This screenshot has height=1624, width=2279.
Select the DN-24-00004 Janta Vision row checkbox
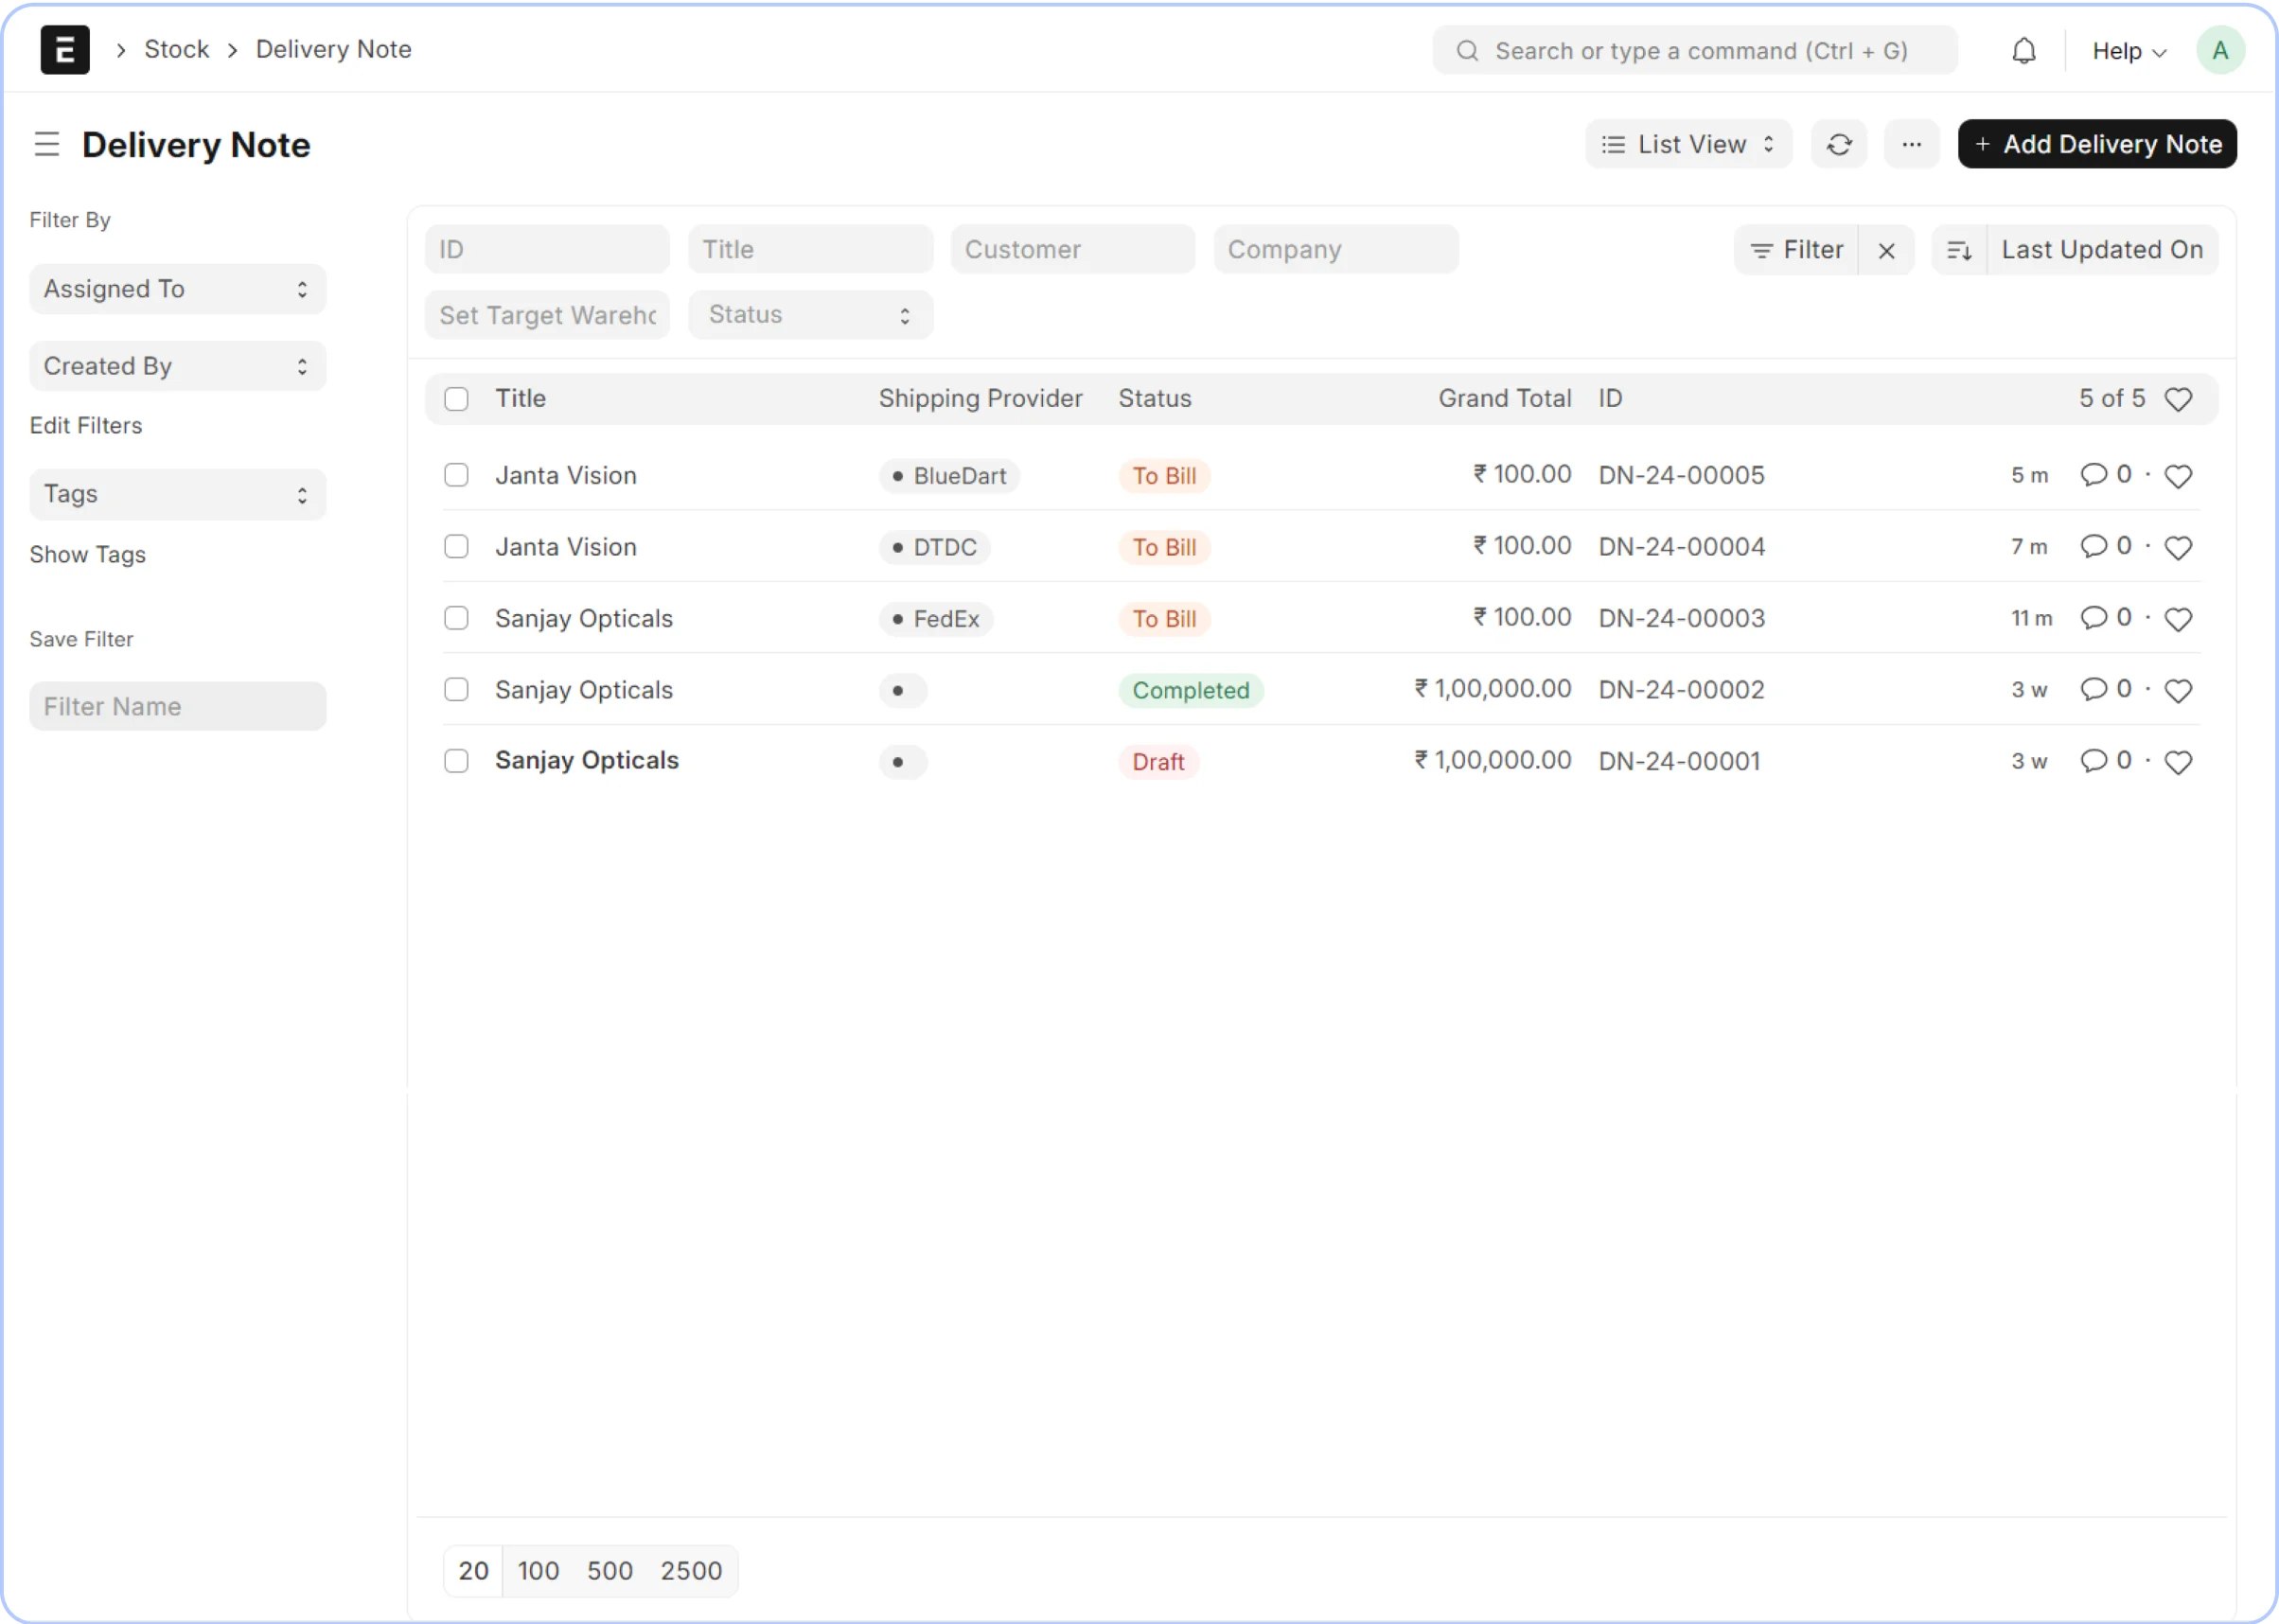point(456,547)
